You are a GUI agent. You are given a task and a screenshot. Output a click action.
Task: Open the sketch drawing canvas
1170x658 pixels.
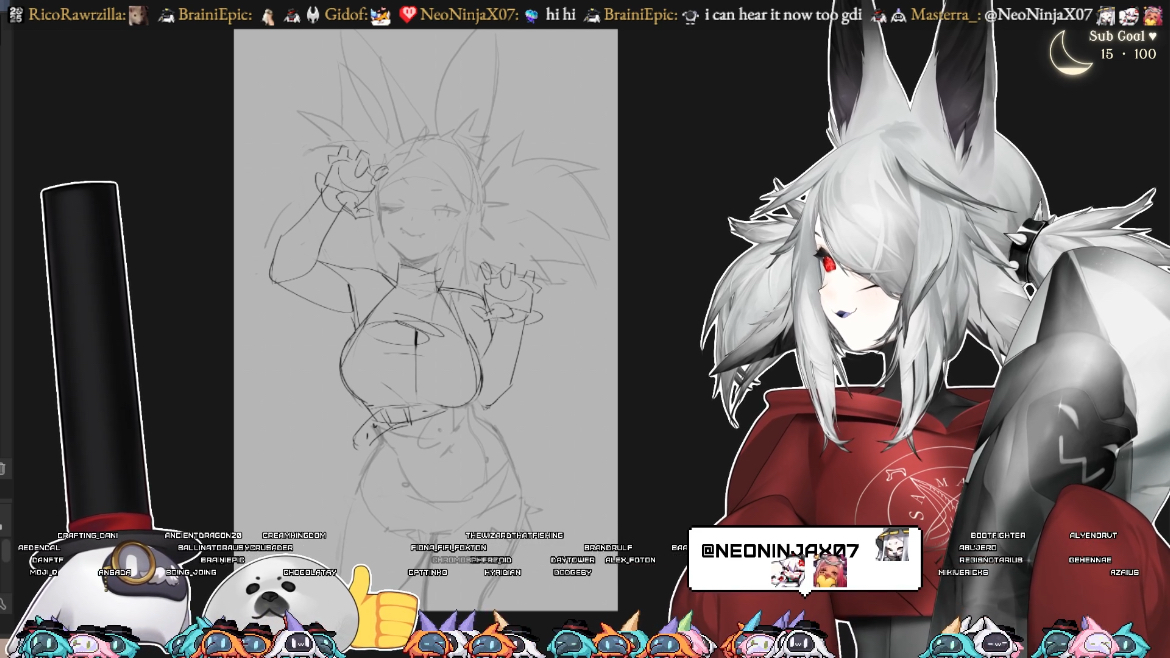pyautogui.click(x=426, y=319)
